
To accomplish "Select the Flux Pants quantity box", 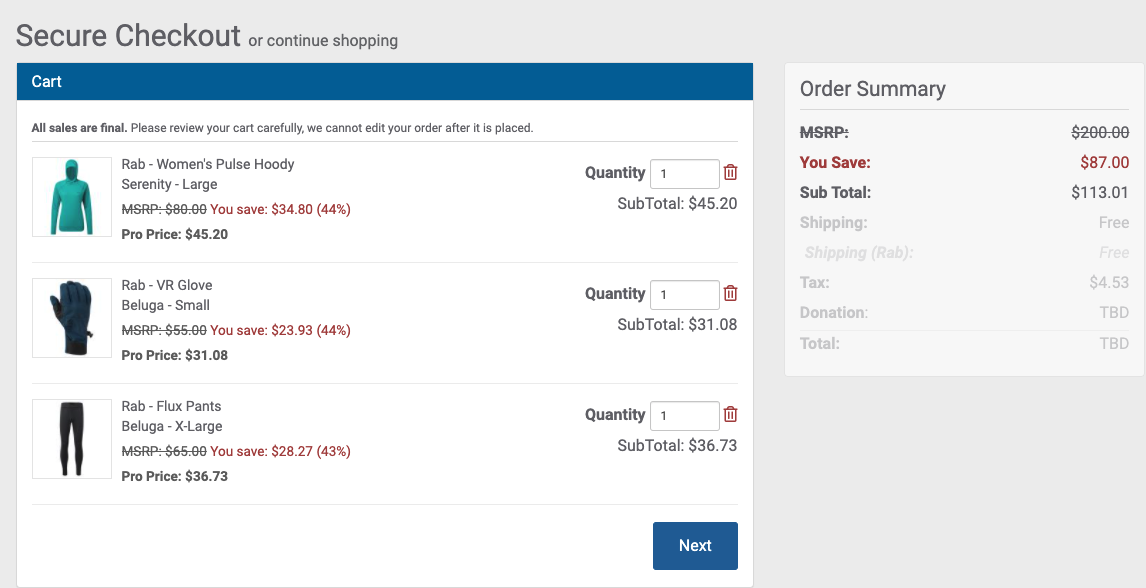I will click(684, 415).
